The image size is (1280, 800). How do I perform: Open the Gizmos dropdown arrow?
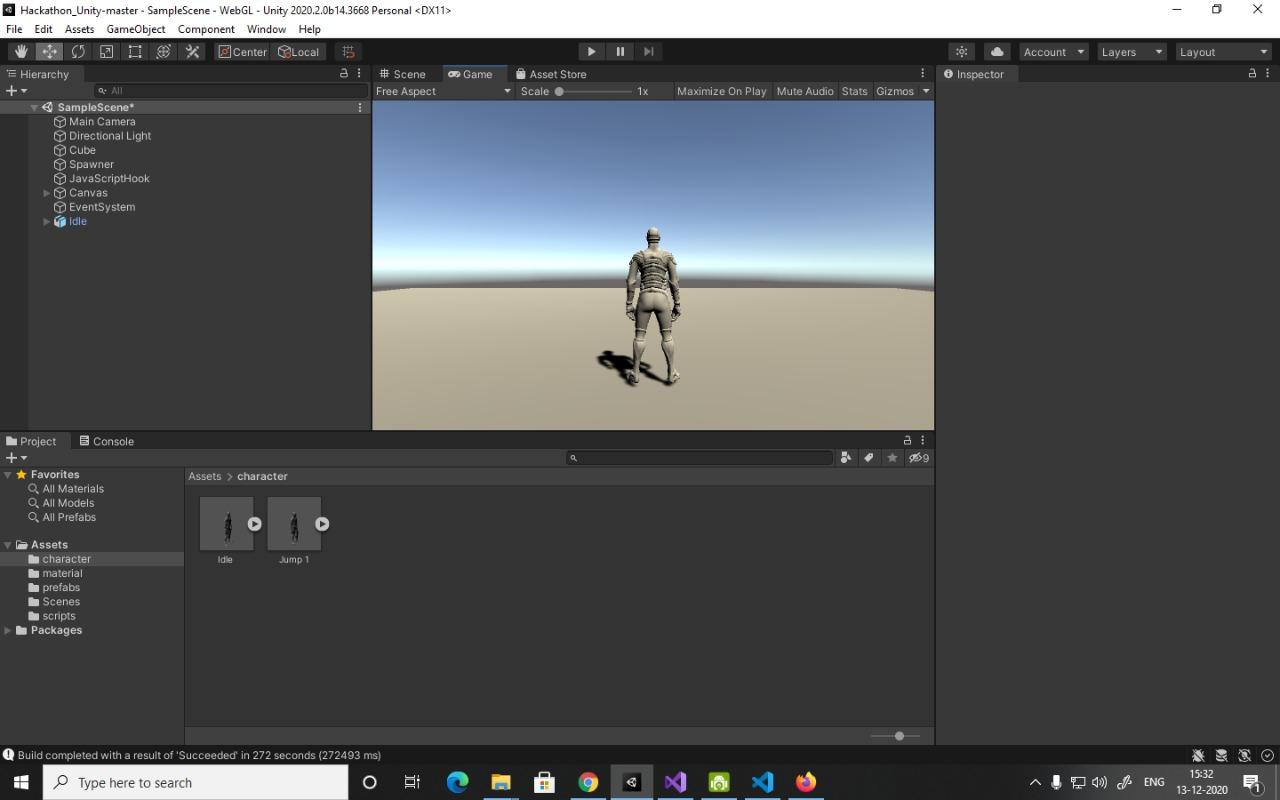point(926,91)
